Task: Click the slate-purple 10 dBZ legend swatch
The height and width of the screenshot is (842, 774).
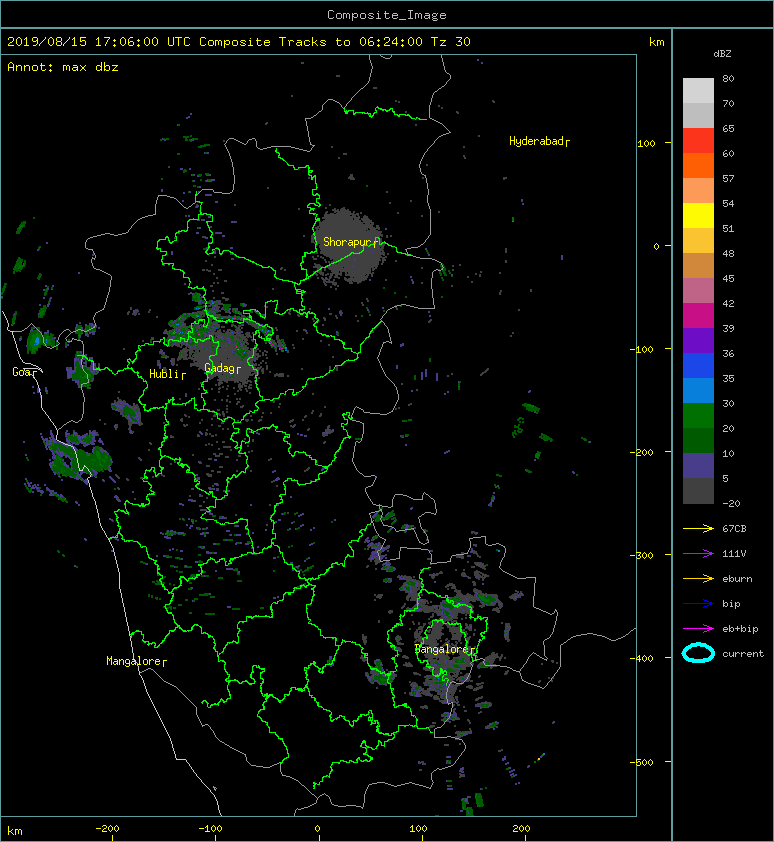Action: point(698,465)
